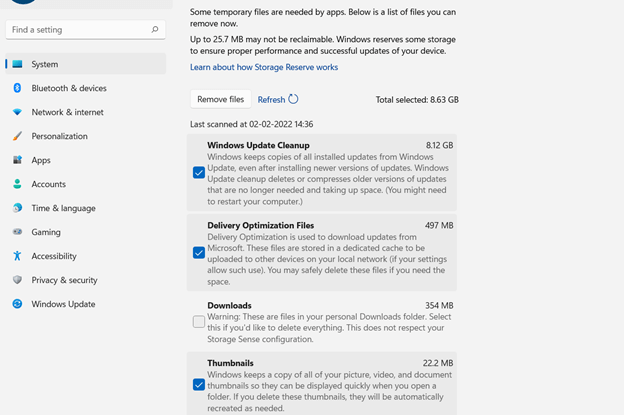The image size is (624, 415).
Task: Click the System monitor icon in sidebar
Action: 17,64
